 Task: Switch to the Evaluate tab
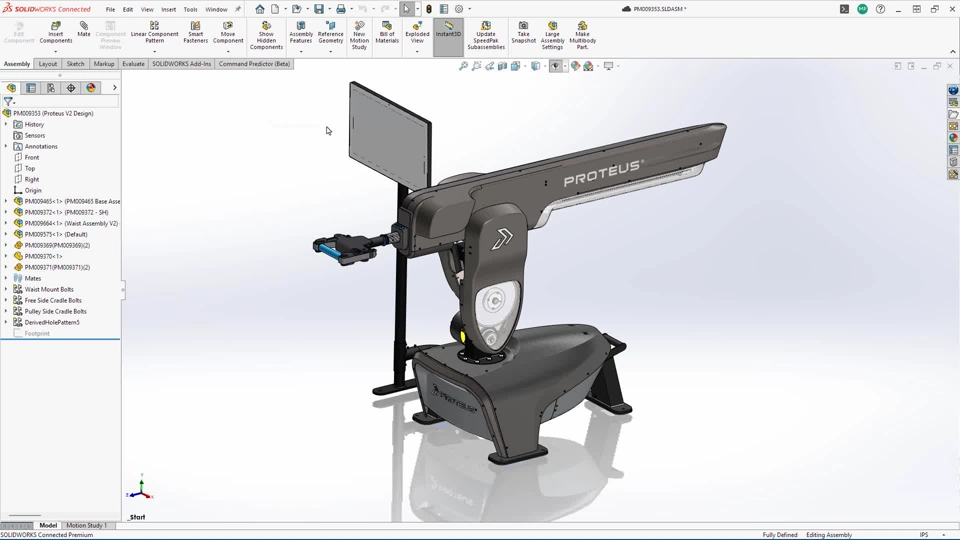pyautogui.click(x=133, y=64)
